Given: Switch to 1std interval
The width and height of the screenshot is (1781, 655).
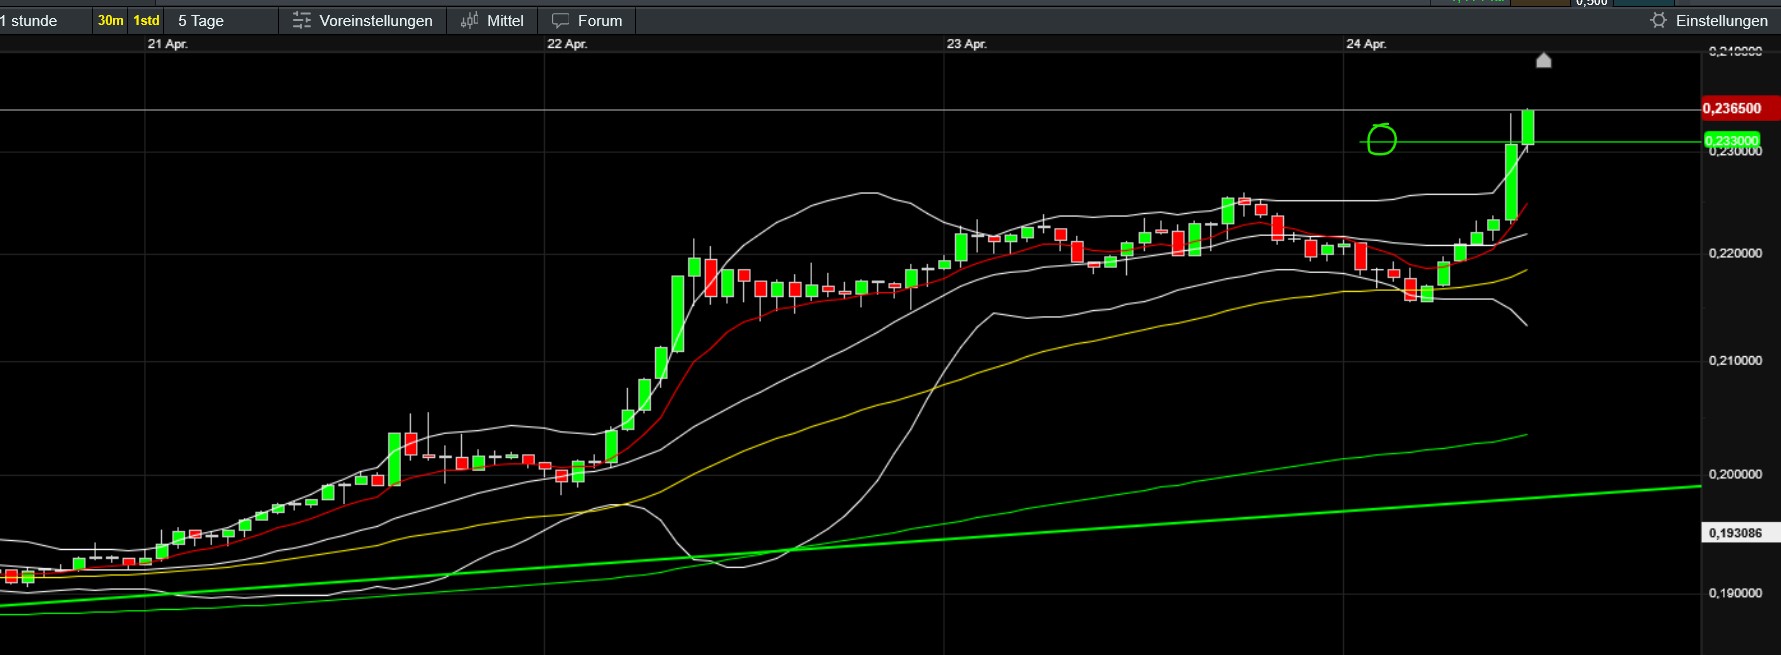Looking at the screenshot, I should point(146,20).
